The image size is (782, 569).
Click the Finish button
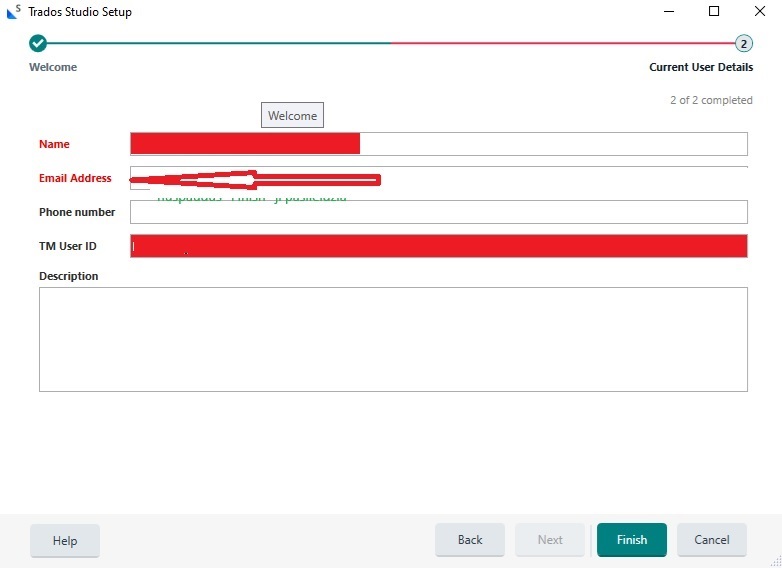pyautogui.click(x=631, y=540)
